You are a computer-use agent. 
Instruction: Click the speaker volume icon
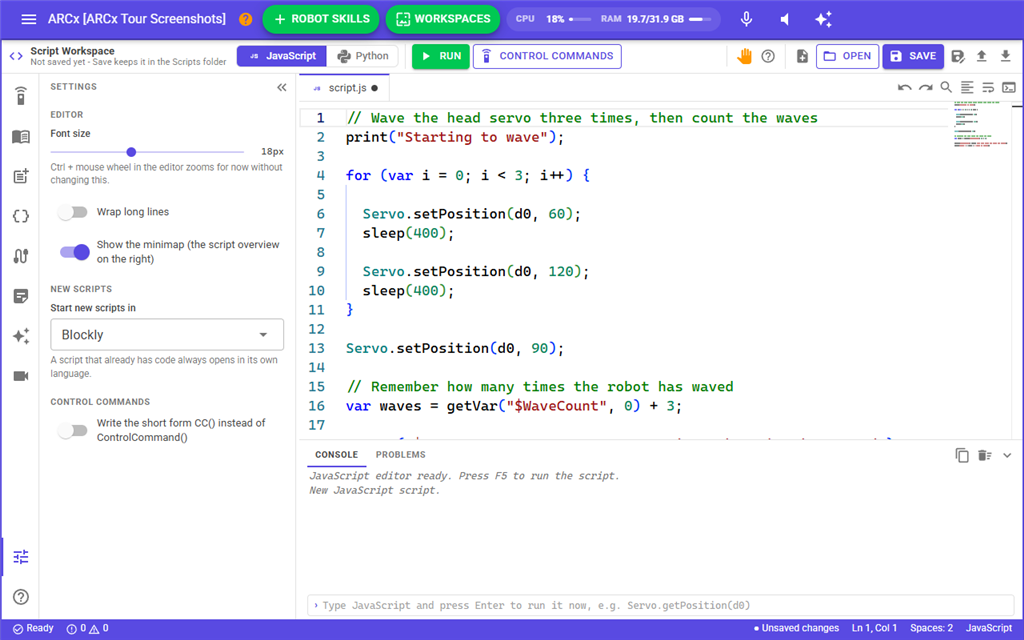coord(785,20)
